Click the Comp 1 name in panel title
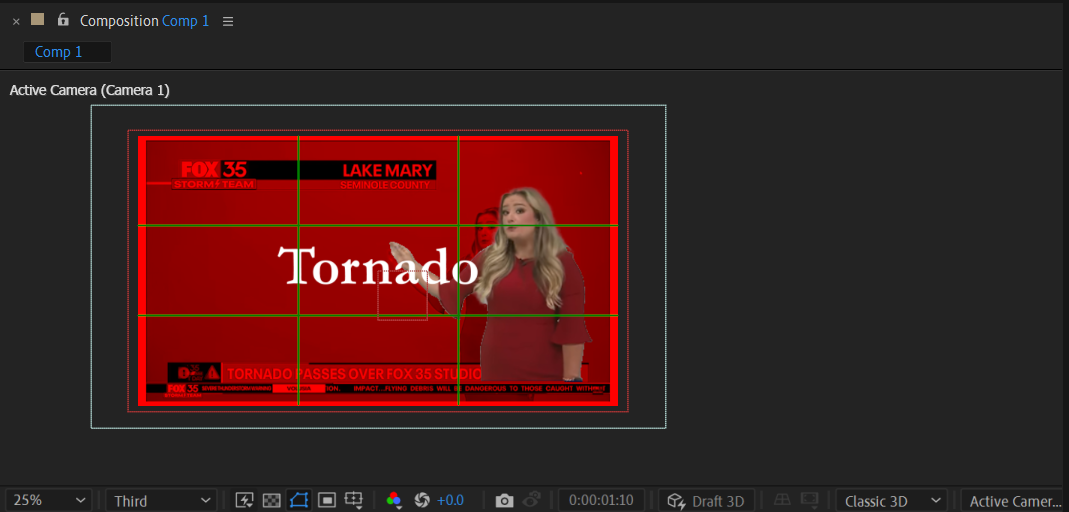Image resolution: width=1069 pixels, height=512 pixels. tap(185, 20)
